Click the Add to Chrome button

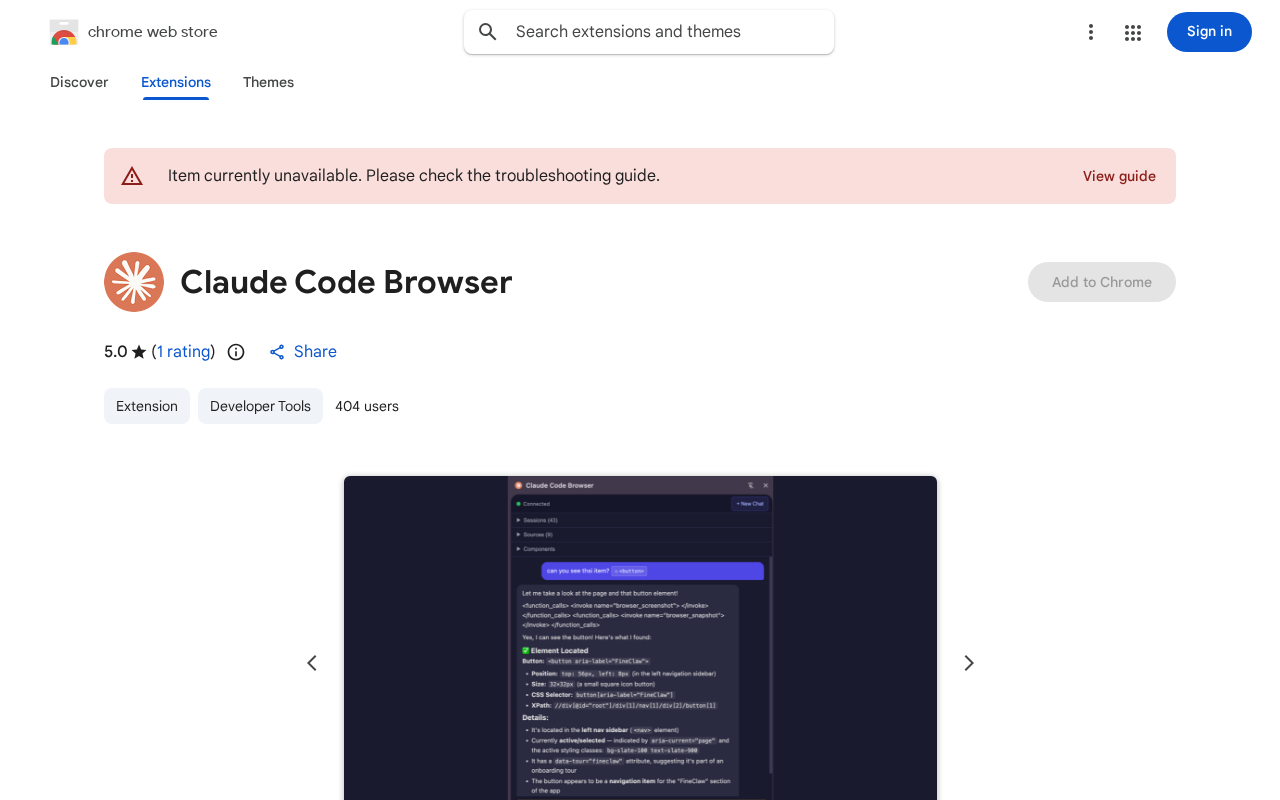[1102, 282]
